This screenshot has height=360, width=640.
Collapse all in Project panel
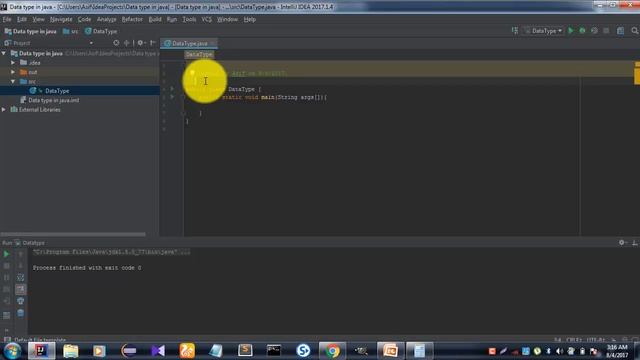click(127, 43)
